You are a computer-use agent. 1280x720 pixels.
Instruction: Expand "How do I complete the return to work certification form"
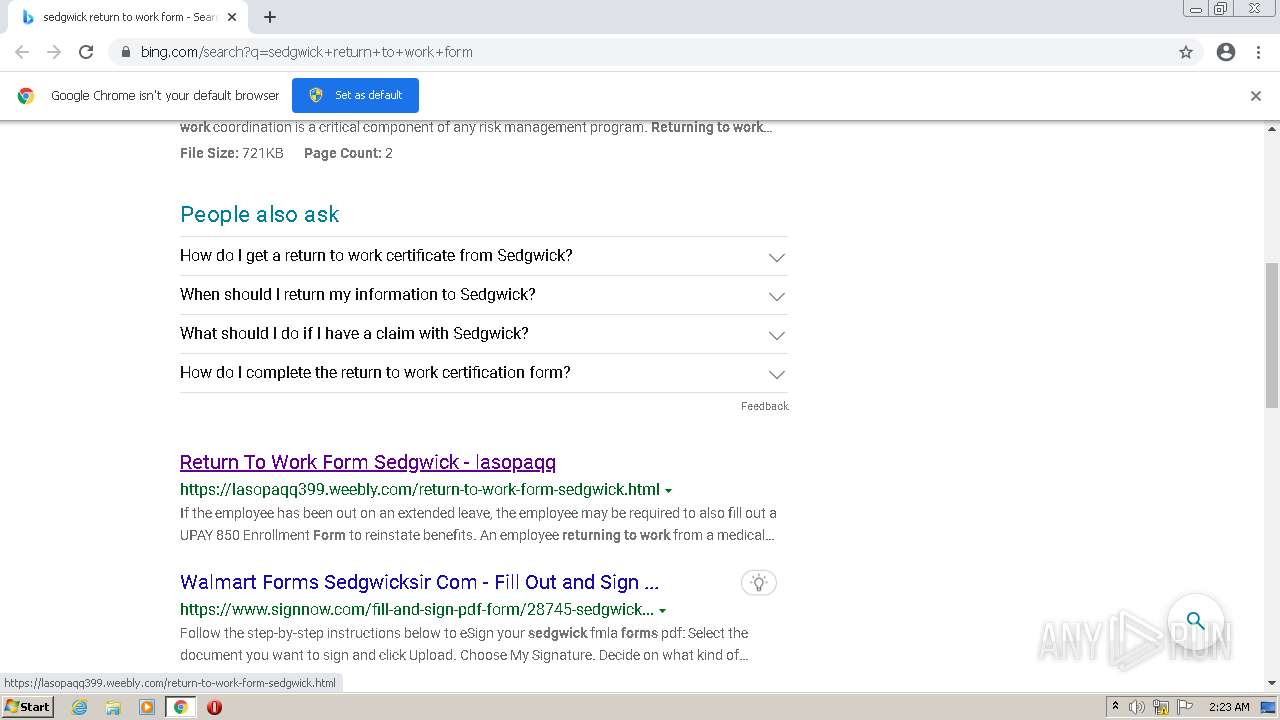click(484, 373)
